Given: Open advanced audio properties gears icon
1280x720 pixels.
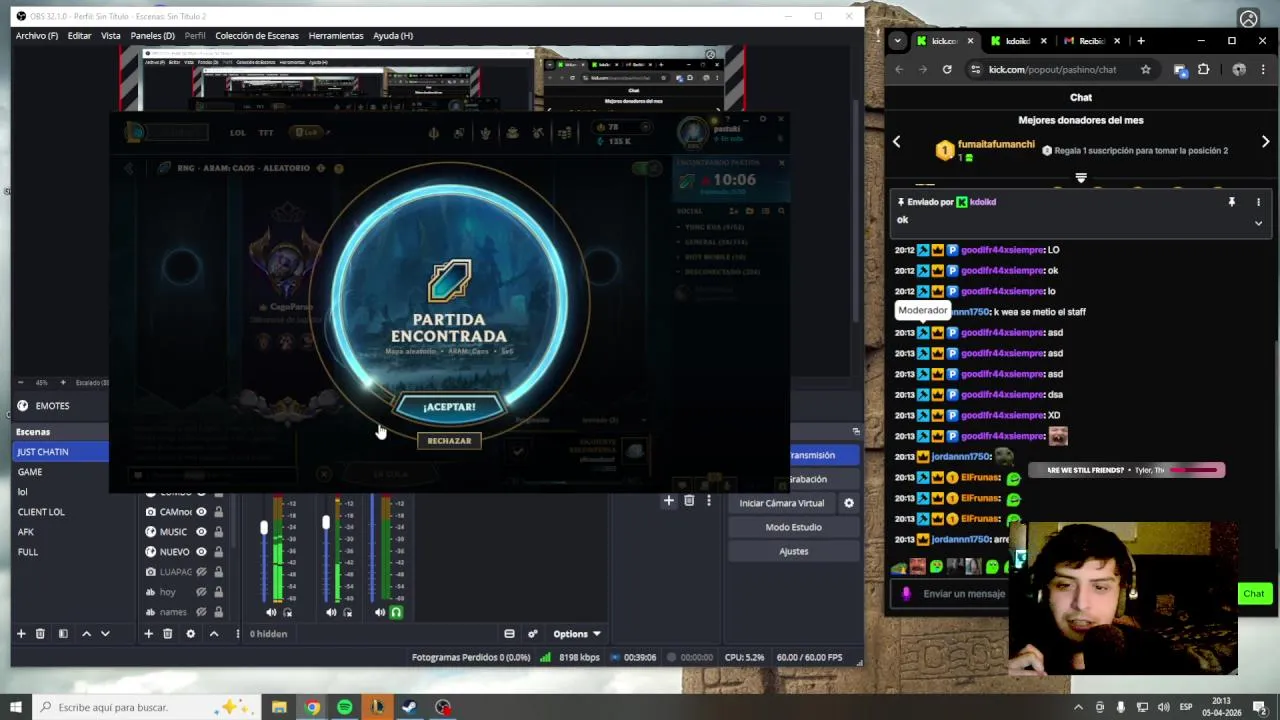Looking at the screenshot, I should coord(532,633).
